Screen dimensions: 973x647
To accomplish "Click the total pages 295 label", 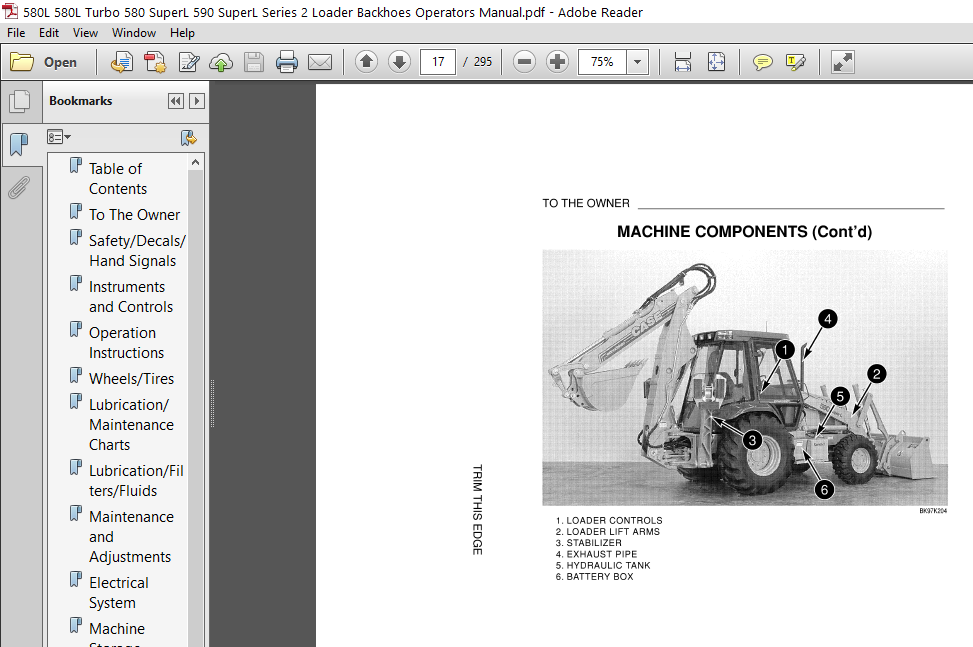I will pos(483,62).
